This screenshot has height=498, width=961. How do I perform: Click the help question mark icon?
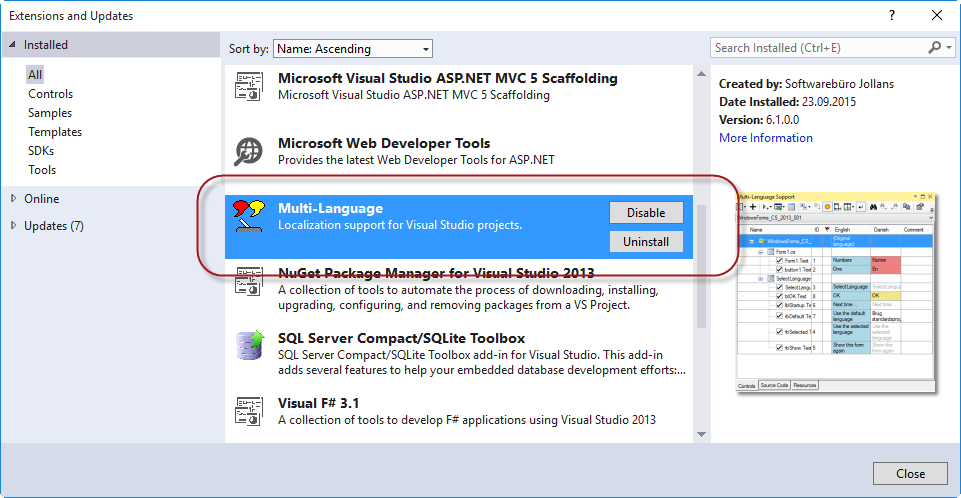891,15
